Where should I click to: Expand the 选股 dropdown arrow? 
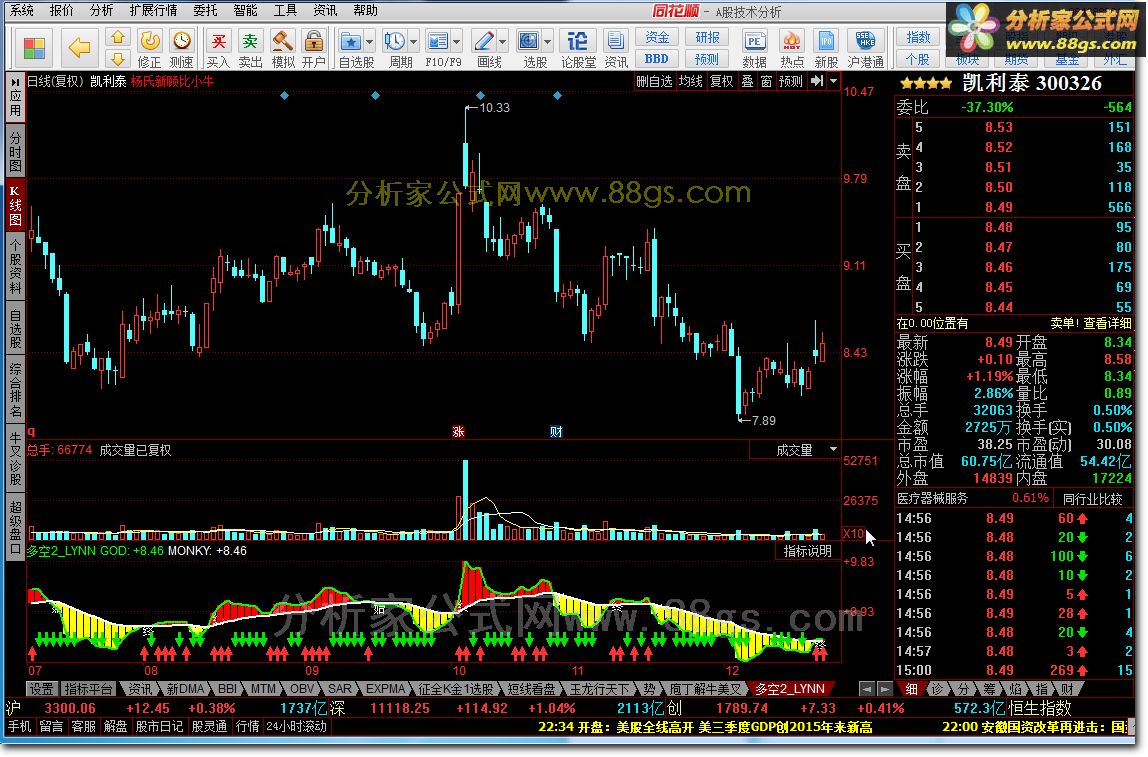[547, 42]
